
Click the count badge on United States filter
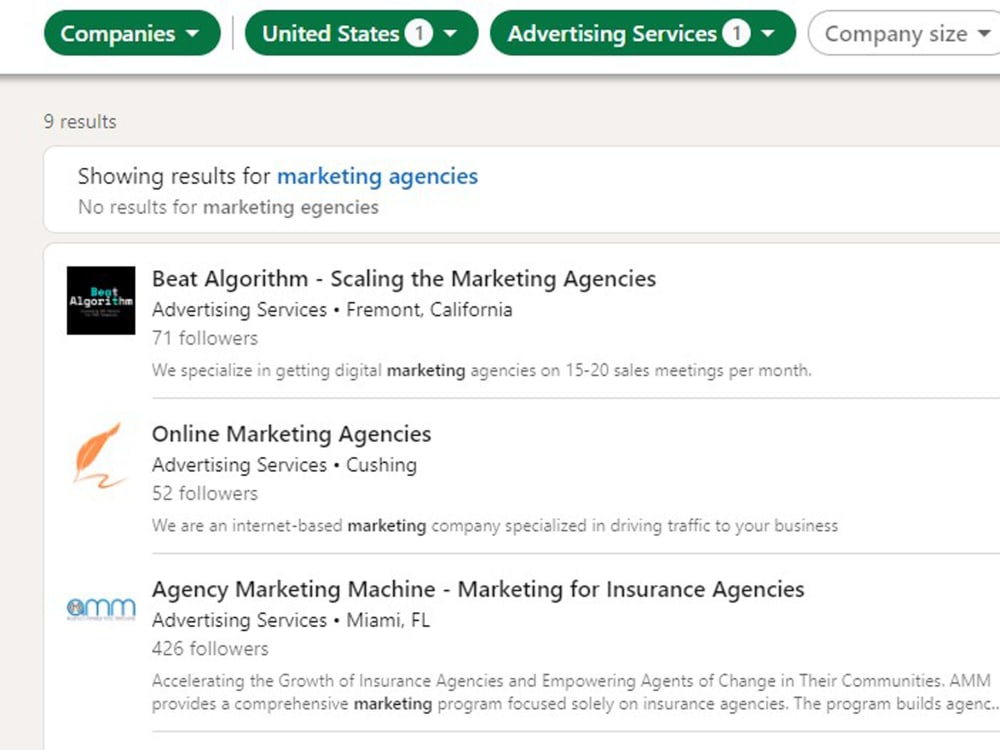418,33
